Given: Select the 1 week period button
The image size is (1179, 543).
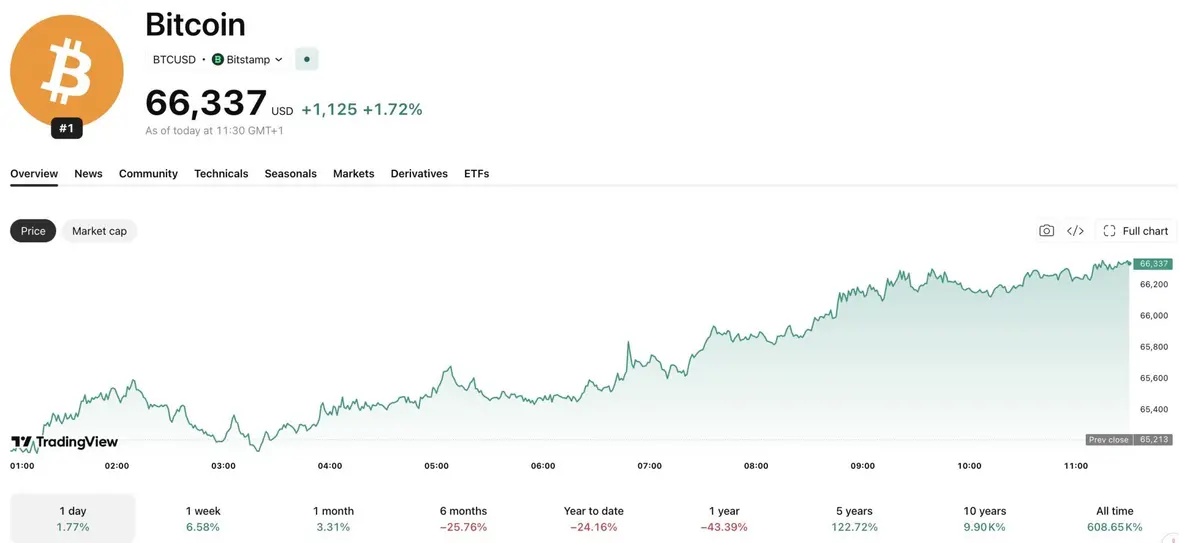Looking at the screenshot, I should pos(203,518).
